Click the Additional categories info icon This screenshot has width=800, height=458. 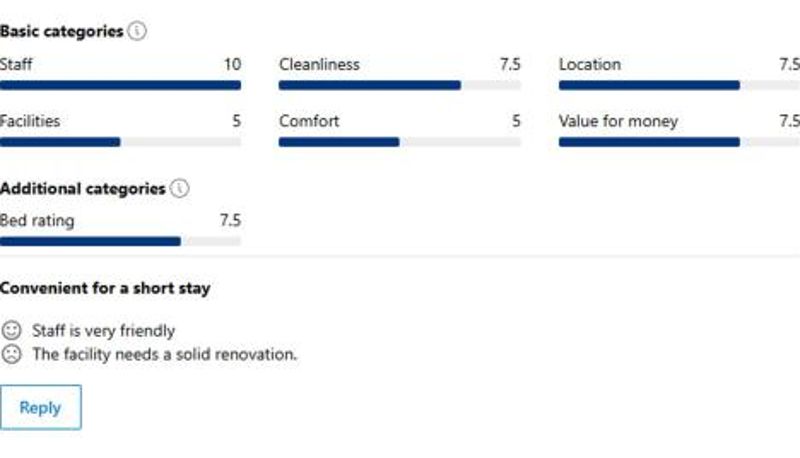[180, 188]
